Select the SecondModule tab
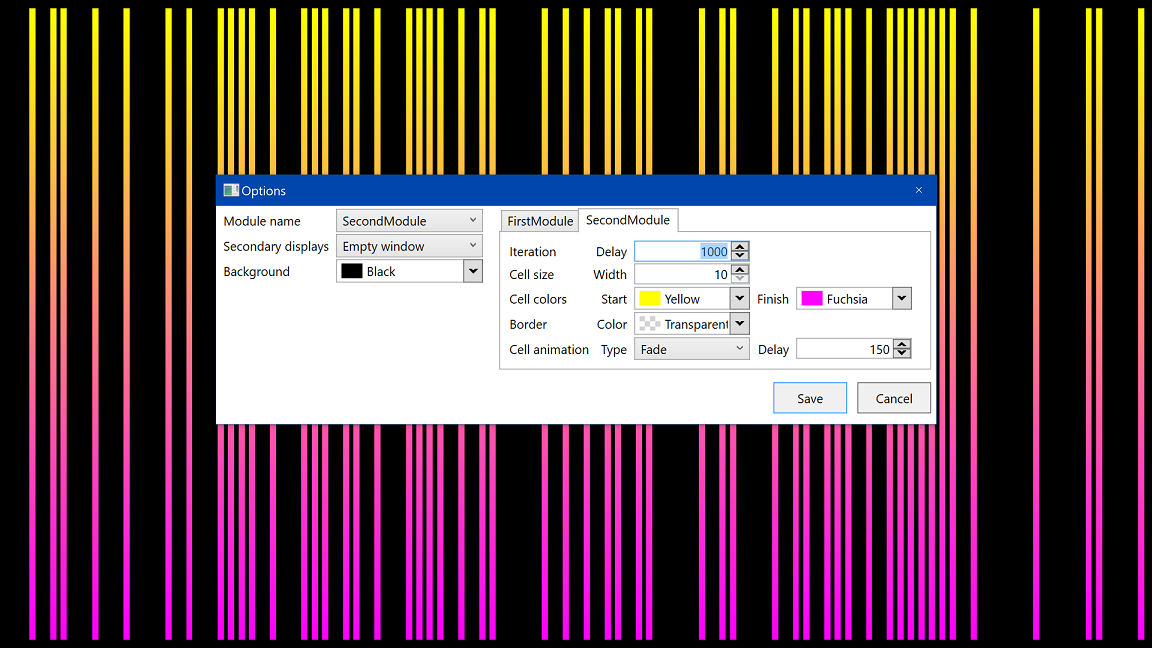The width and height of the screenshot is (1152, 648). (628, 220)
